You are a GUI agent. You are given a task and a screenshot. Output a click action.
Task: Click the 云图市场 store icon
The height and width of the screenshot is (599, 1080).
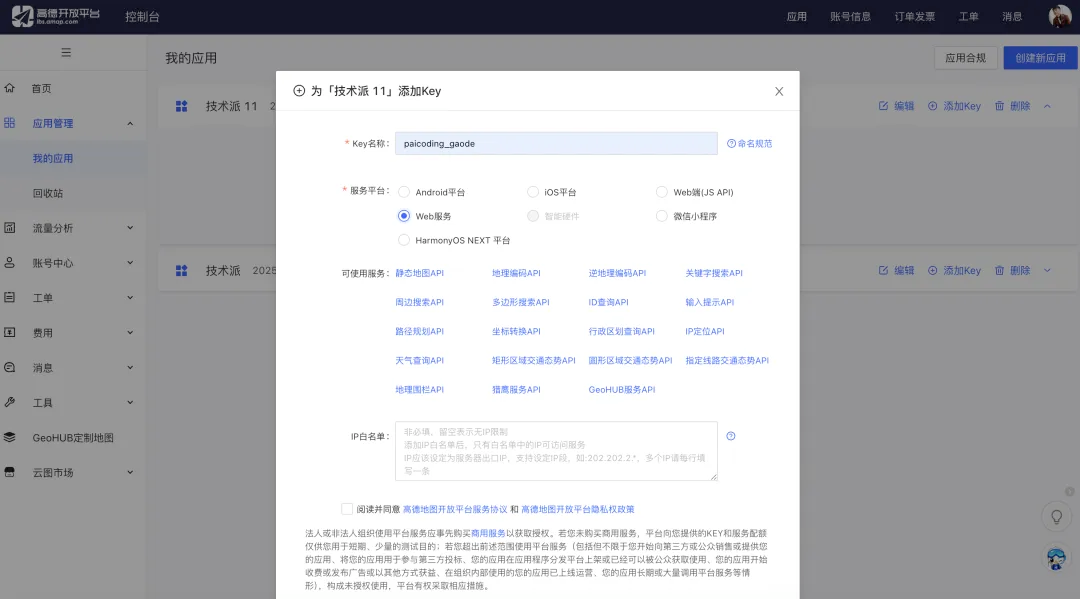(10, 472)
